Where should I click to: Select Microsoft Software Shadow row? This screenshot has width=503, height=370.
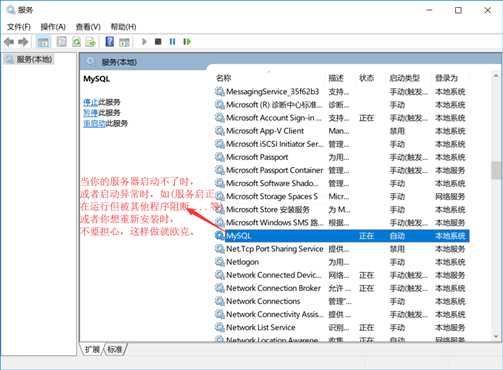click(x=342, y=183)
